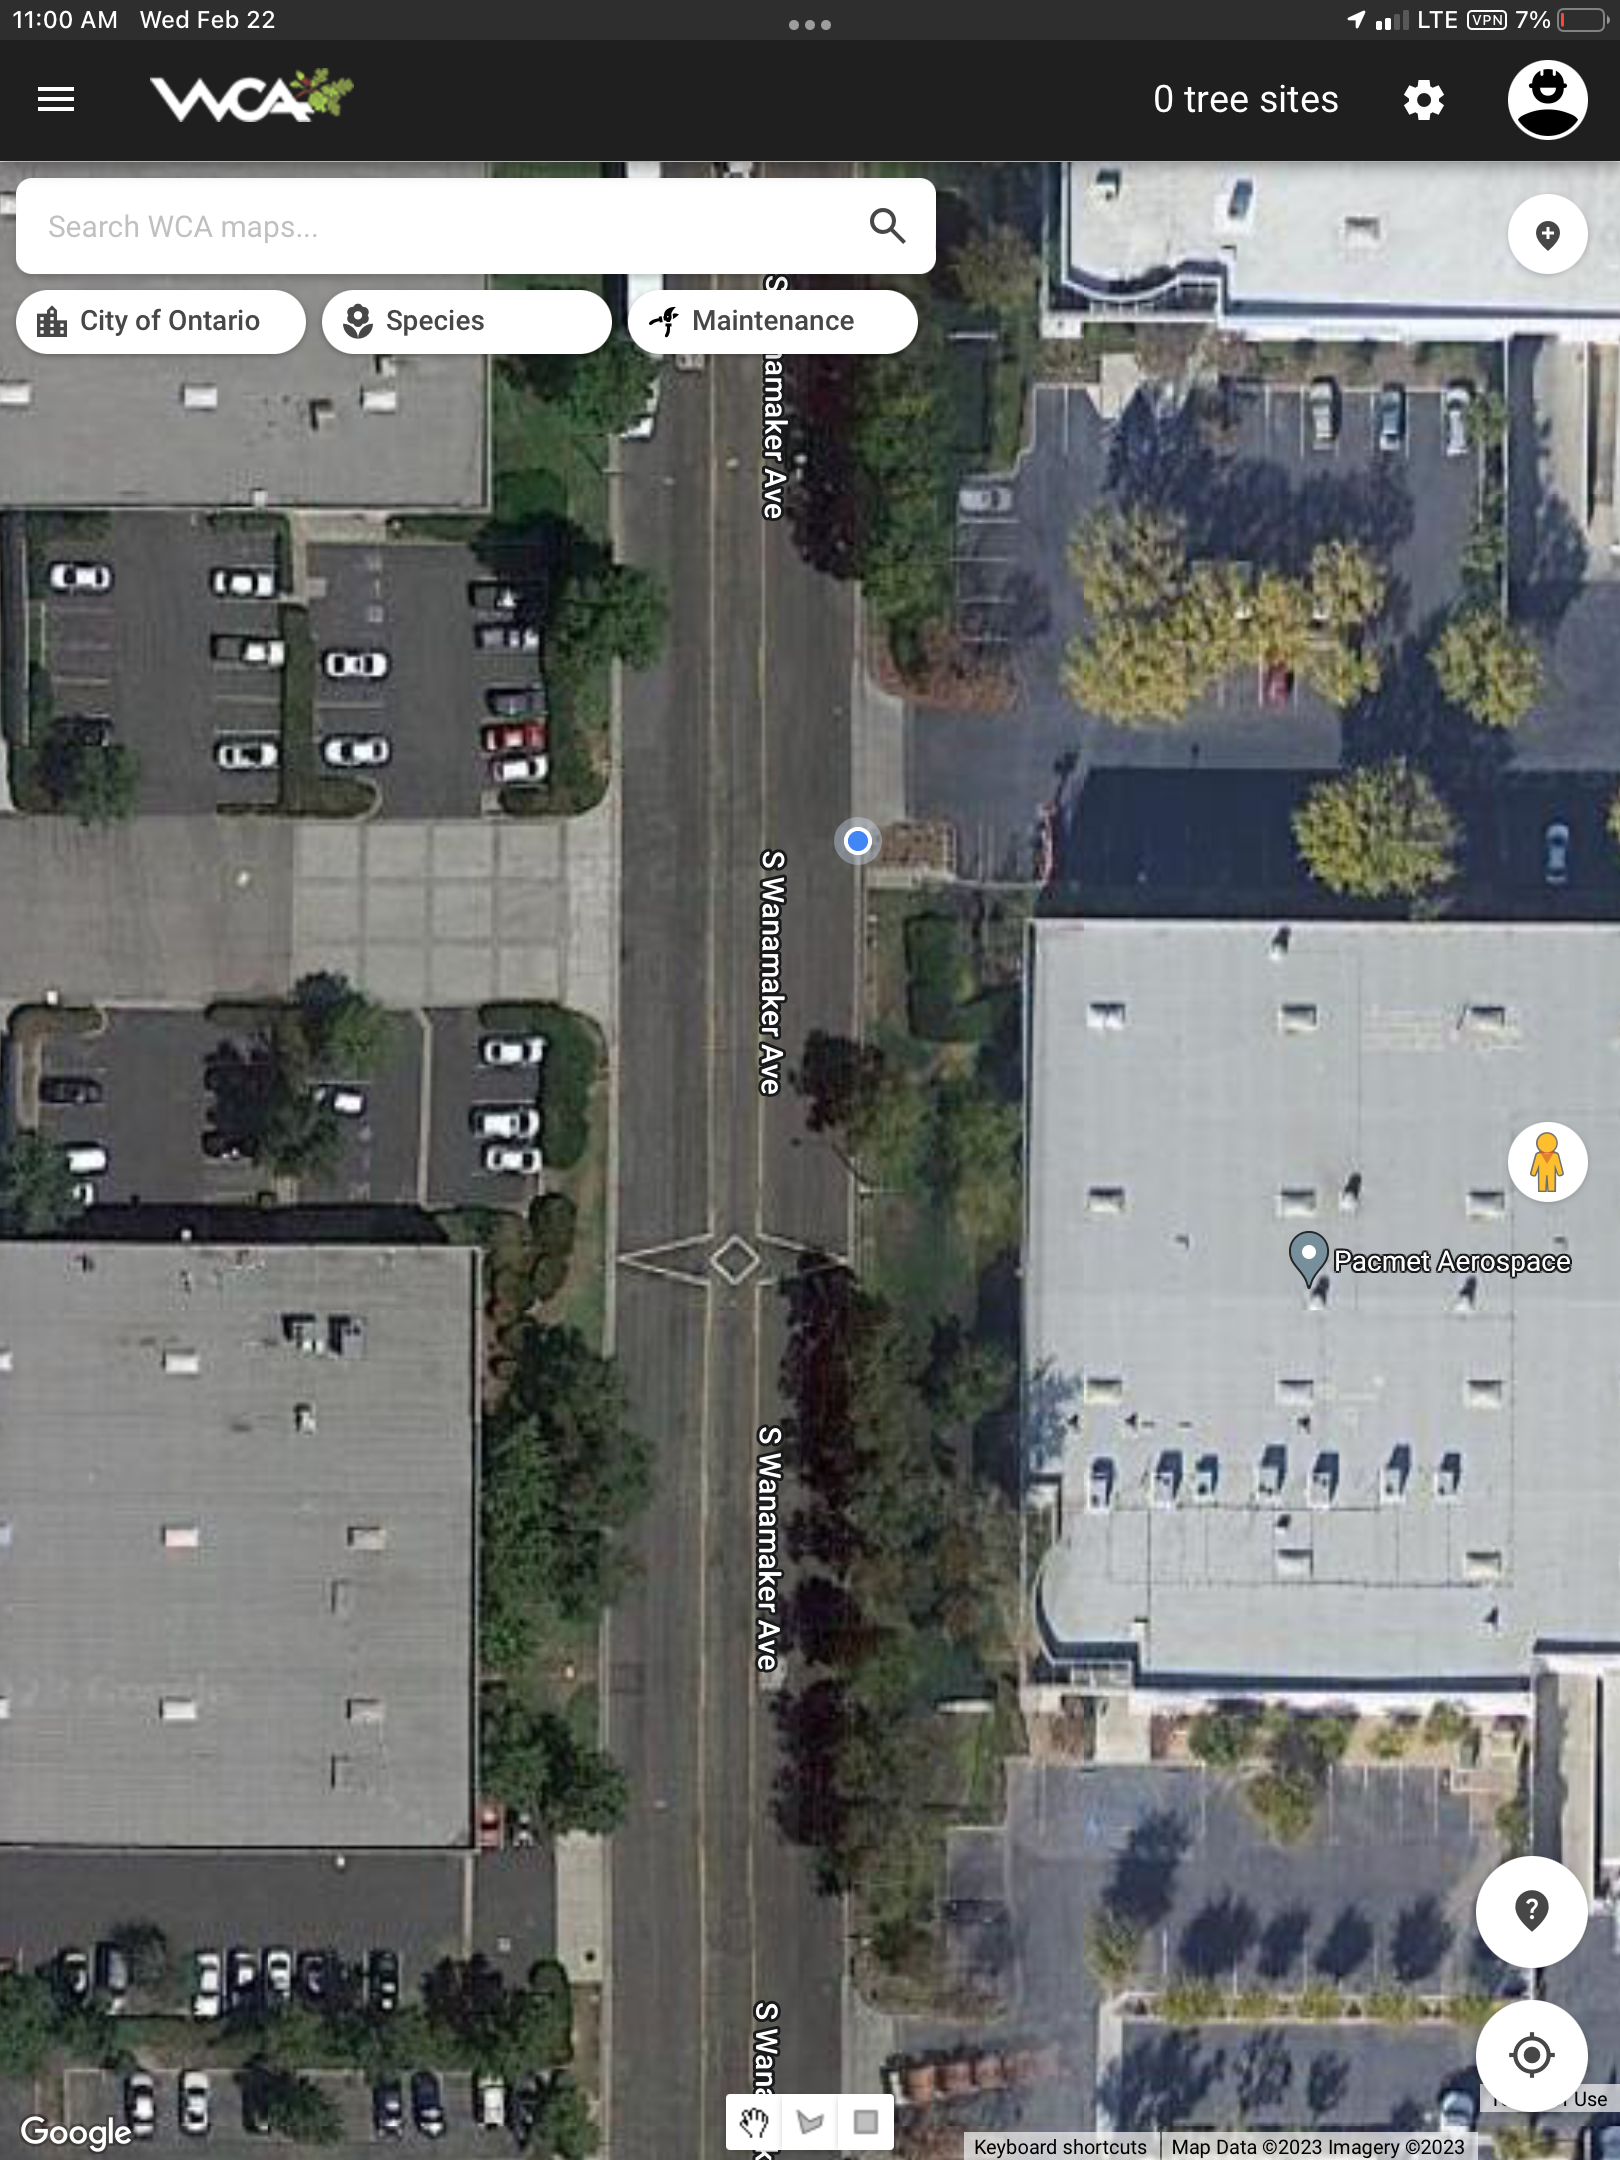Open the hamburger navigation menu
The width and height of the screenshot is (1620, 2160).
point(56,99)
